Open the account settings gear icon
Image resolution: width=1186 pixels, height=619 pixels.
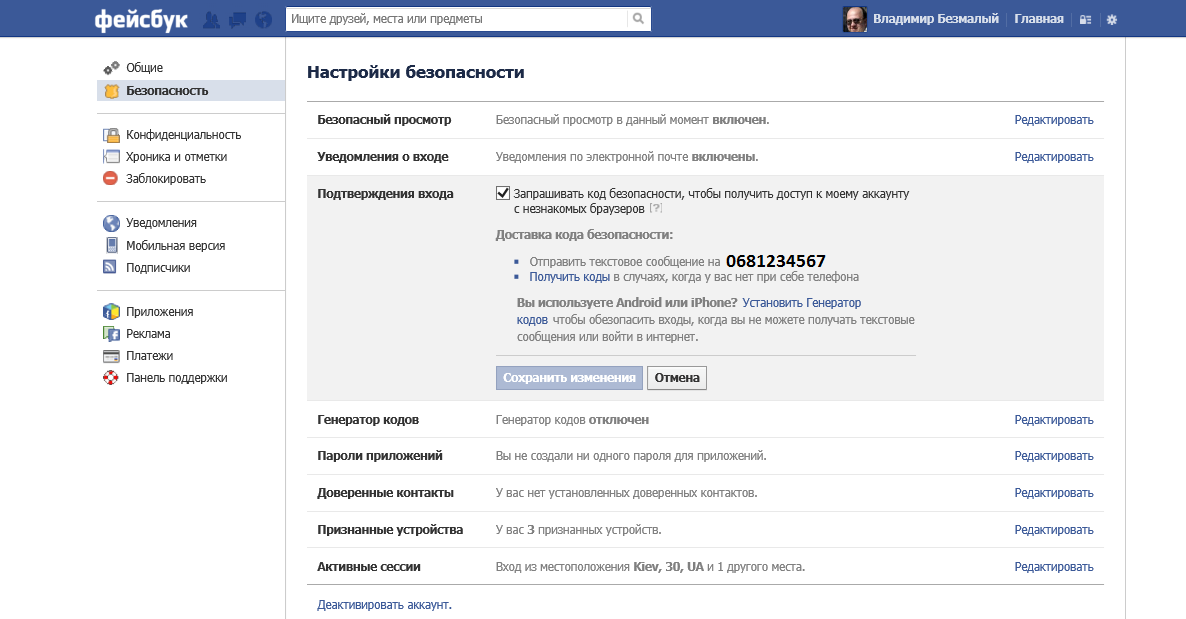click(x=1112, y=20)
